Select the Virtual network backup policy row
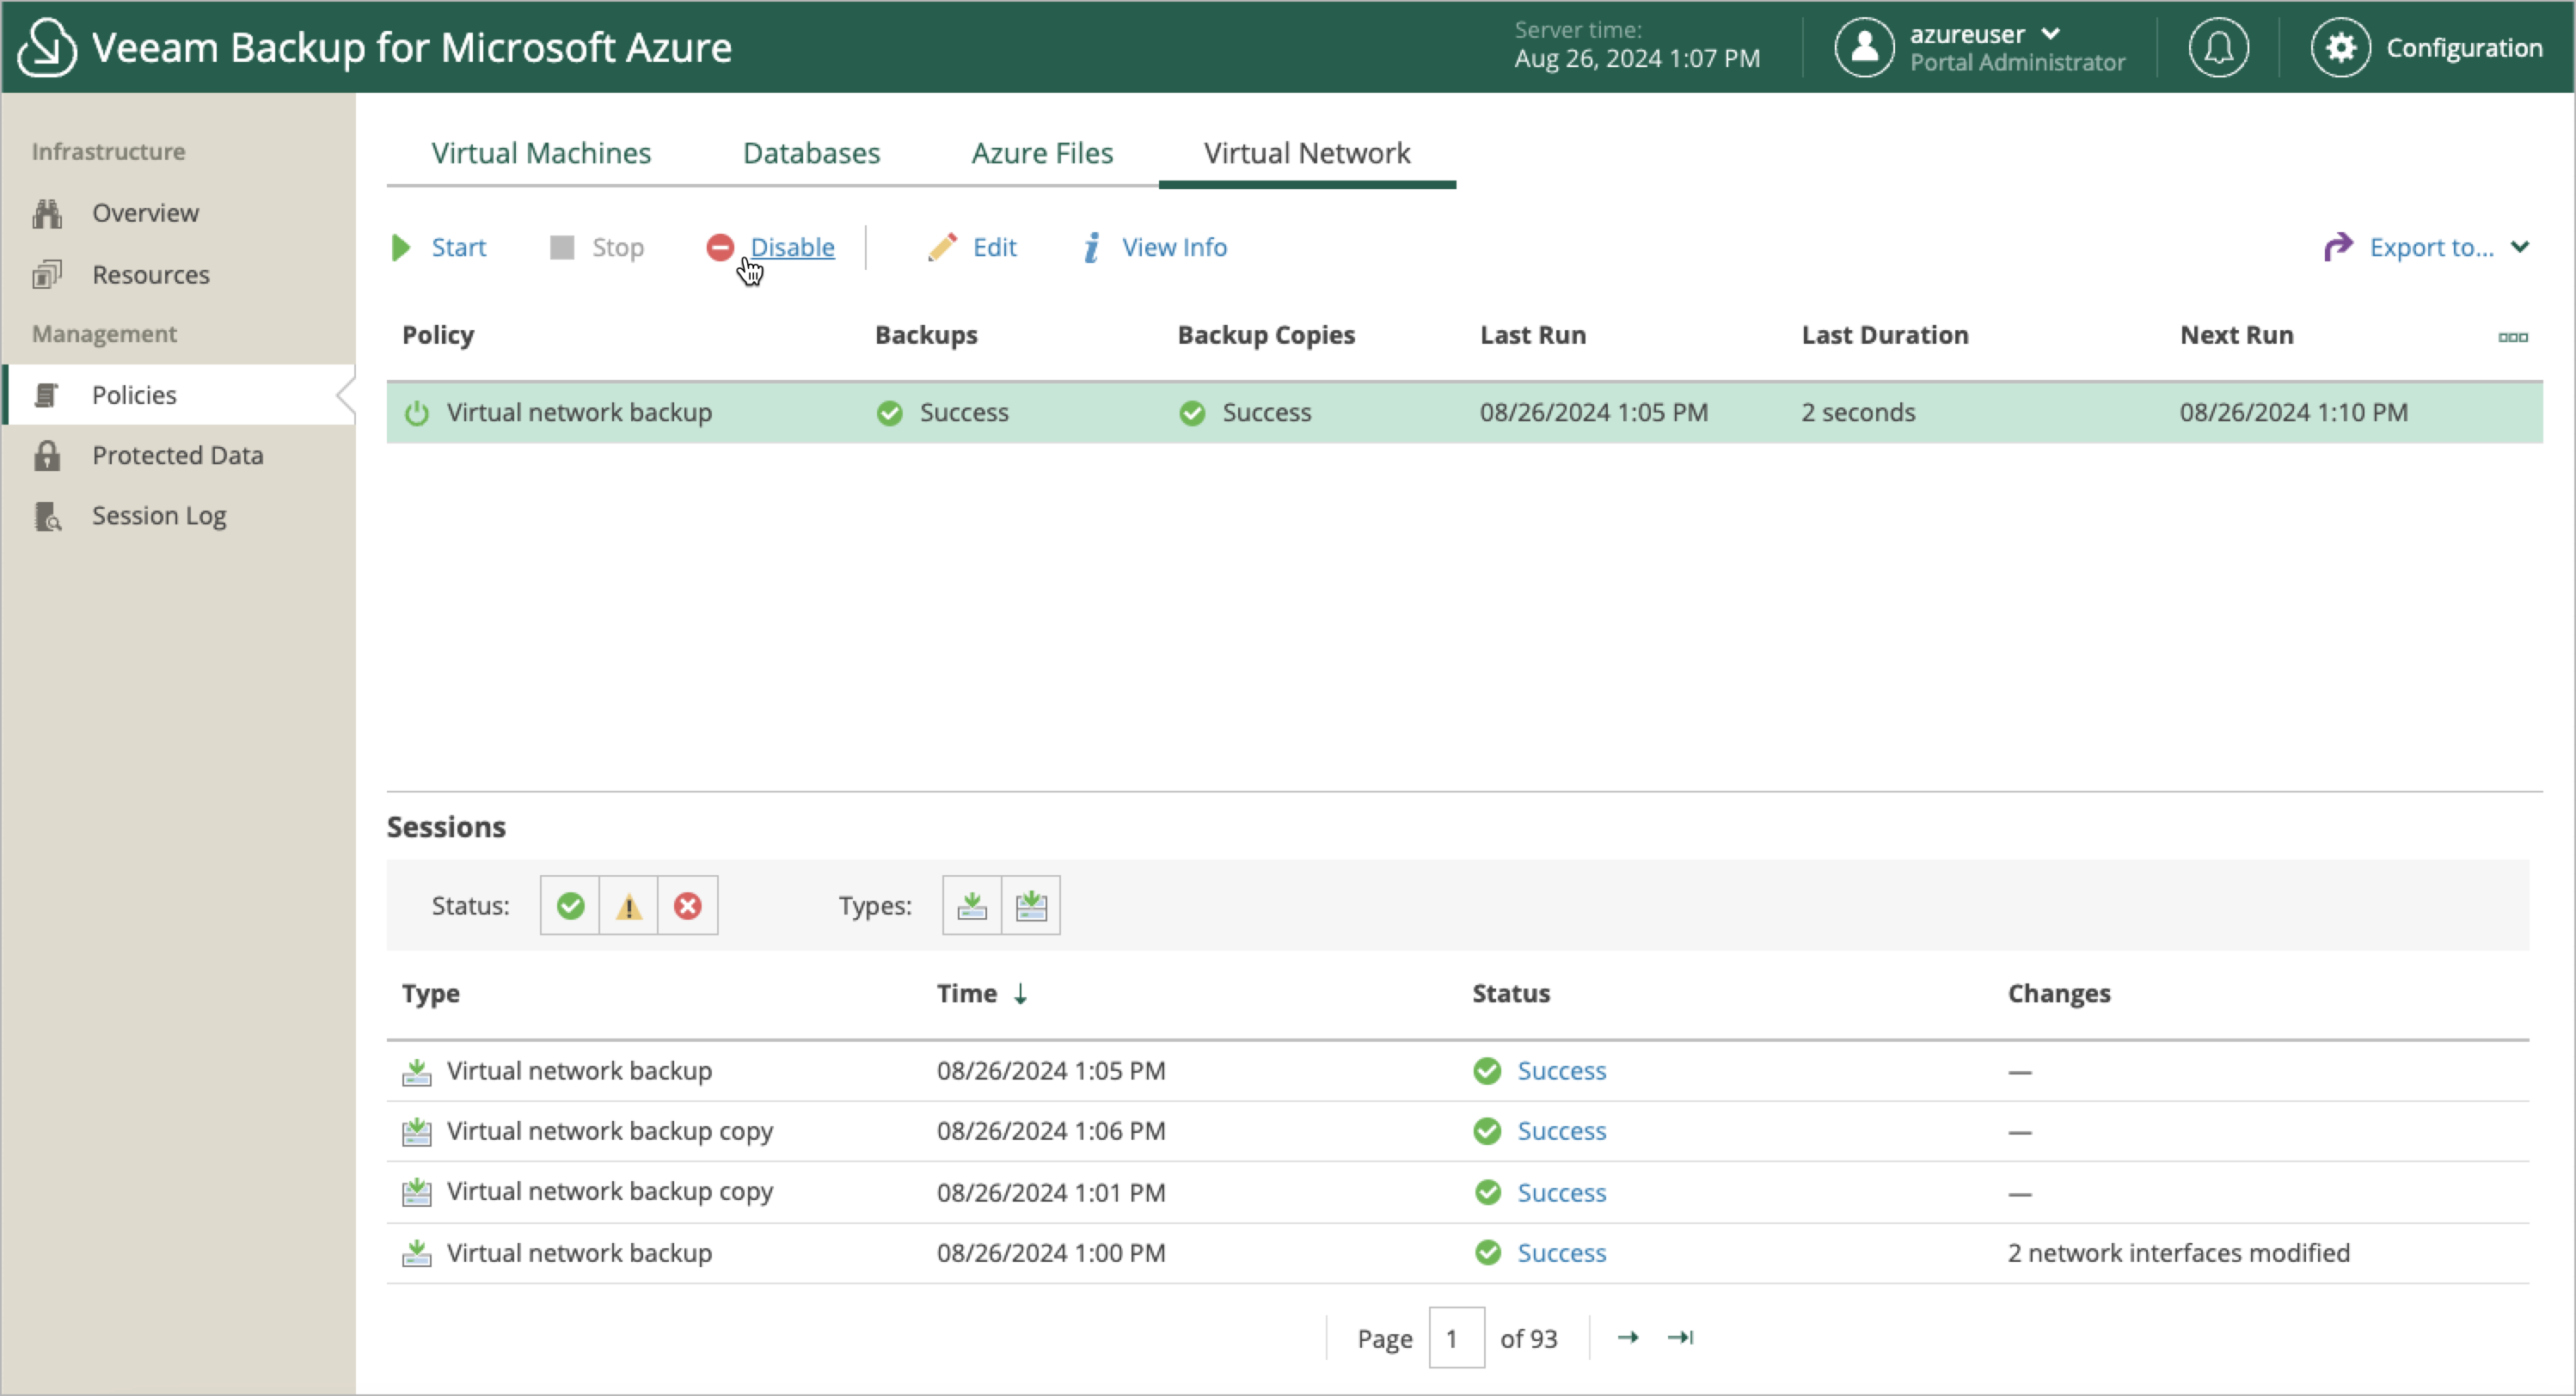The height and width of the screenshot is (1396, 2576). pos(1464,412)
